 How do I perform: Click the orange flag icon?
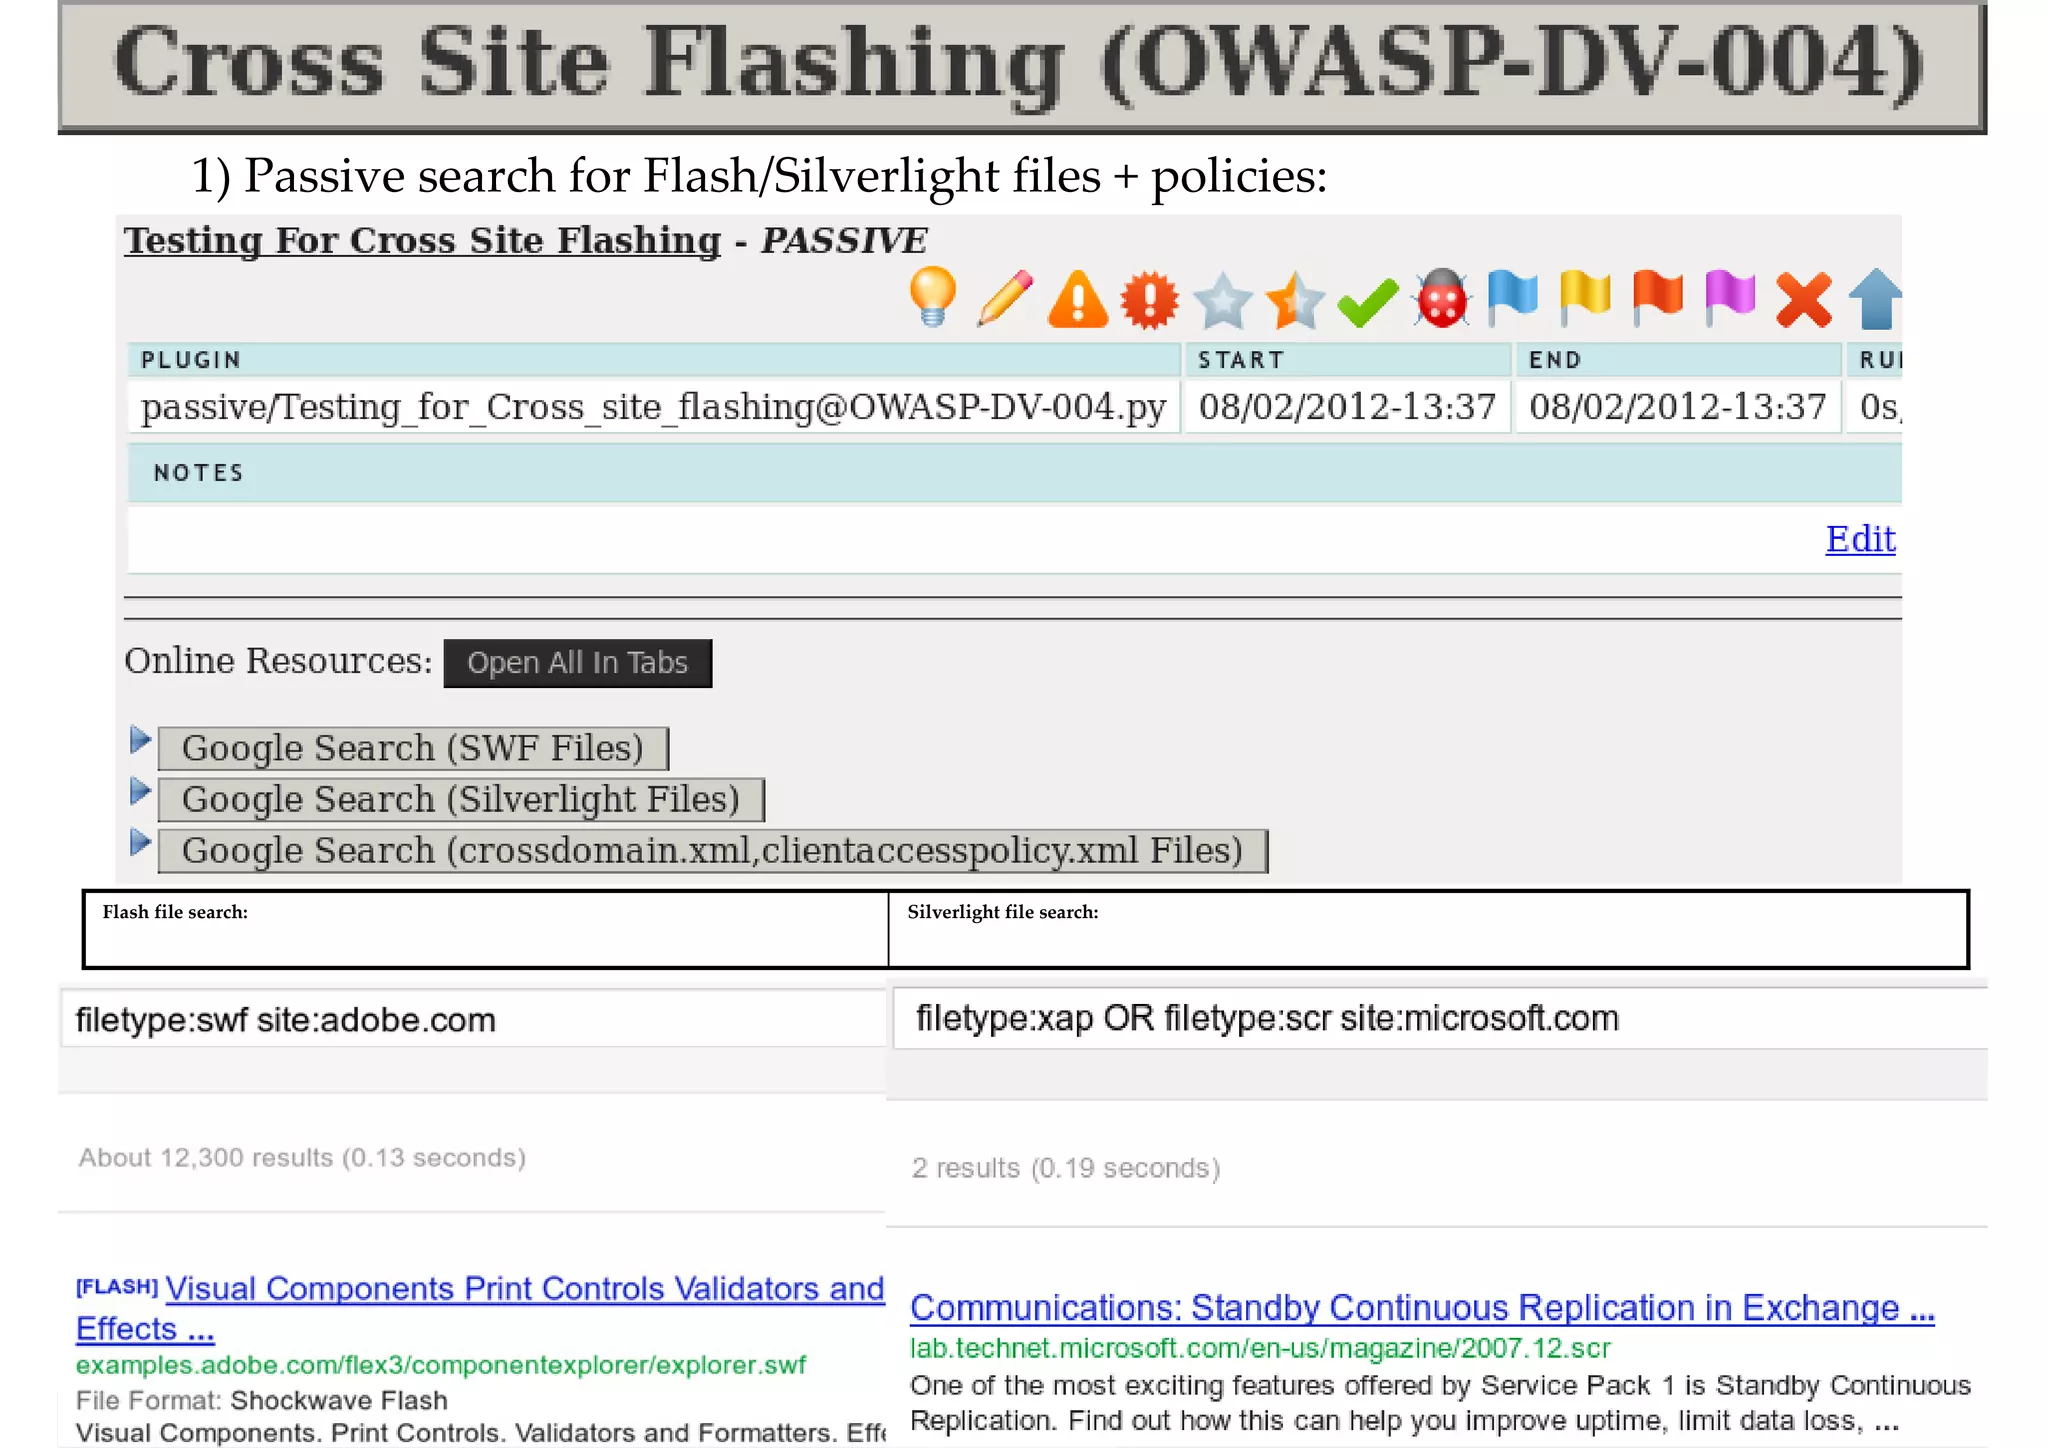[1658, 298]
